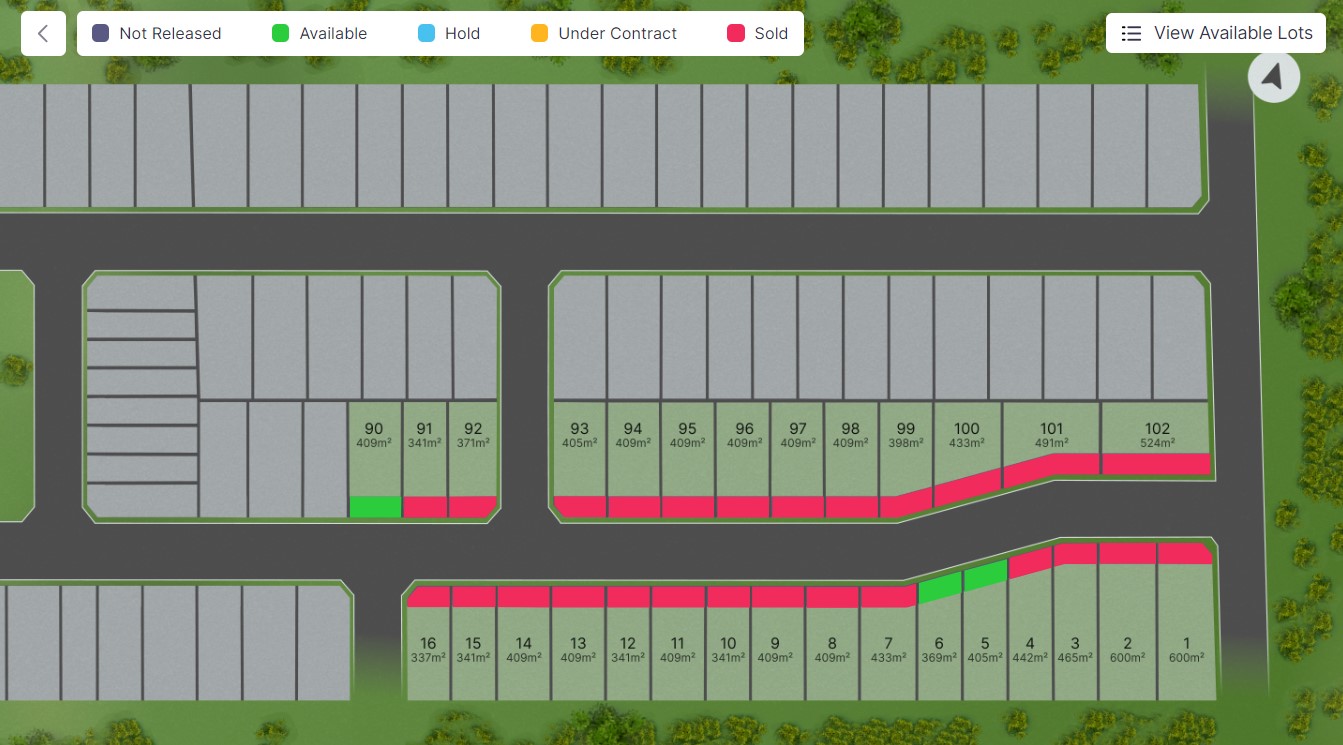
Task: Click the compass north arrow icon
Action: pyautogui.click(x=1274, y=76)
